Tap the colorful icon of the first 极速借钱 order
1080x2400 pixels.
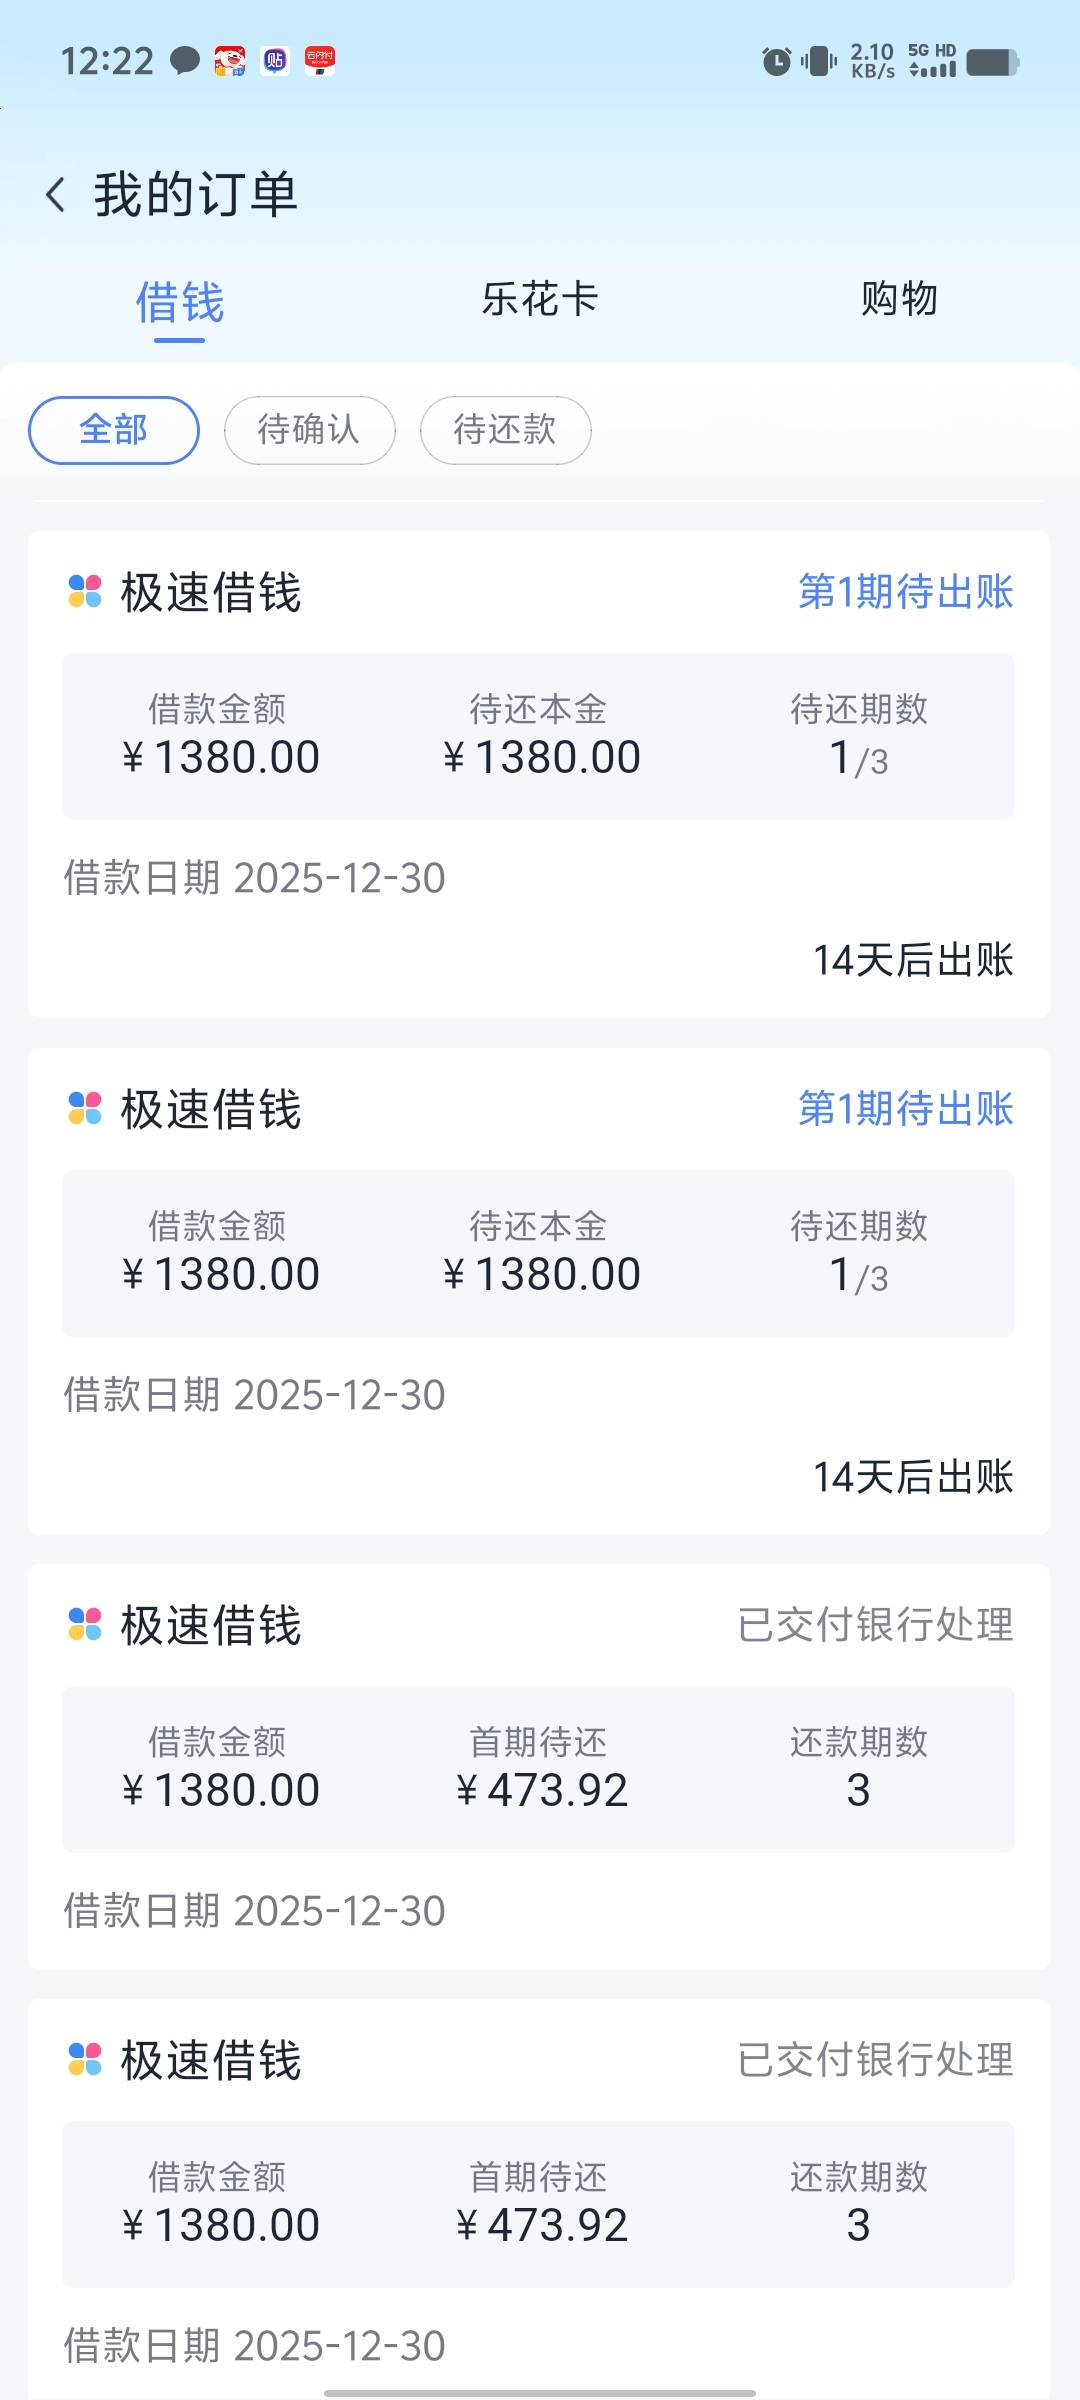click(85, 591)
